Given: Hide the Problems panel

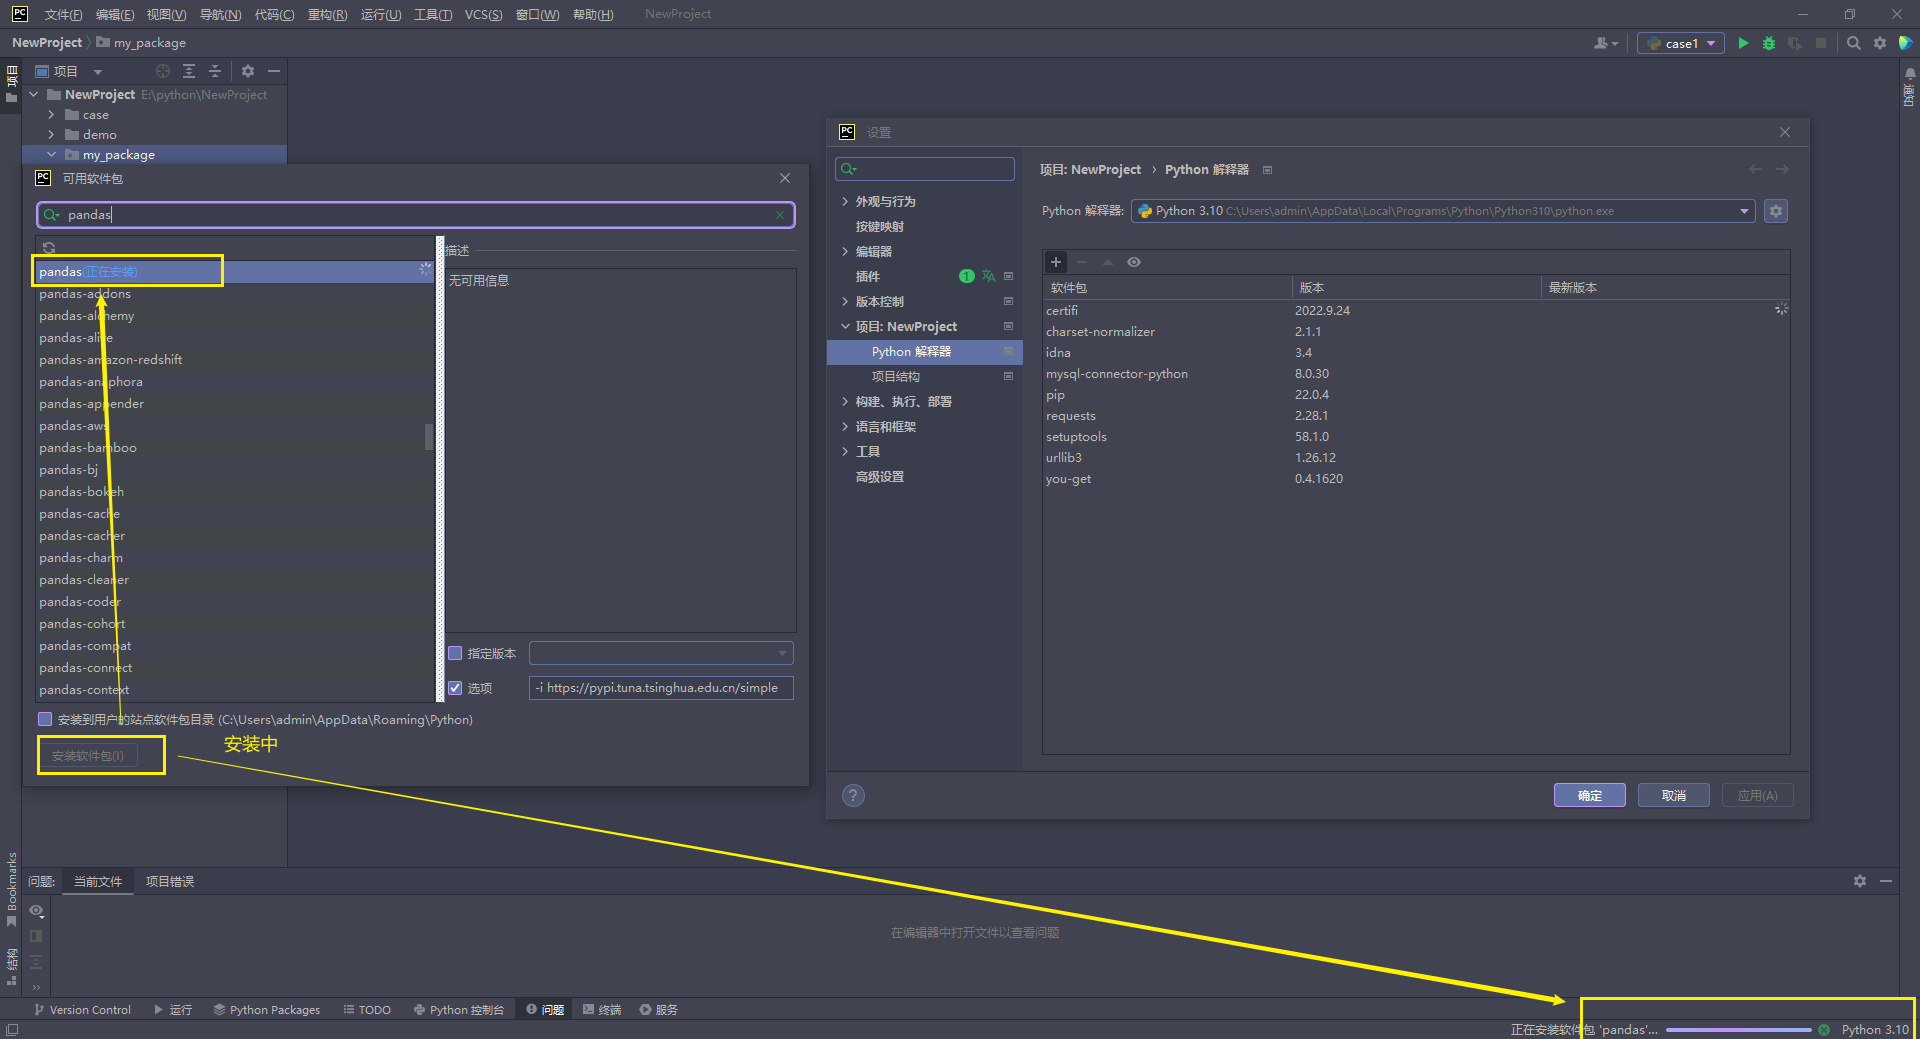Looking at the screenshot, I should coord(1886,881).
